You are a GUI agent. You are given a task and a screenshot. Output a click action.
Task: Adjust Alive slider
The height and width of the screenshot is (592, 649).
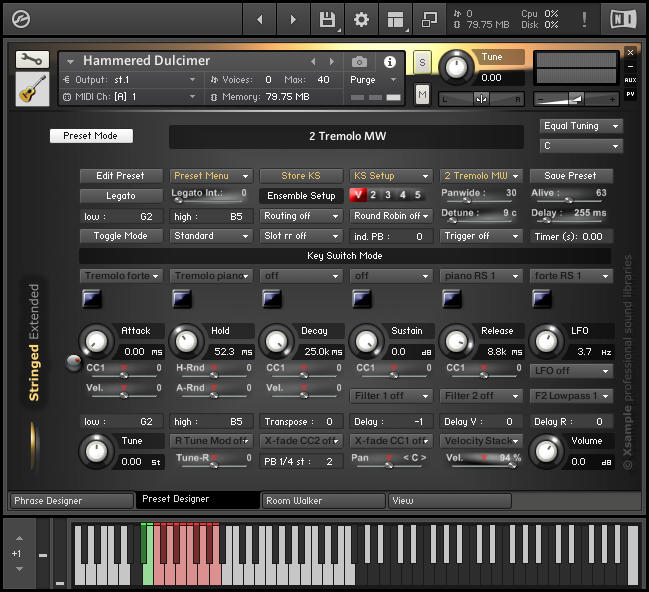[568, 200]
